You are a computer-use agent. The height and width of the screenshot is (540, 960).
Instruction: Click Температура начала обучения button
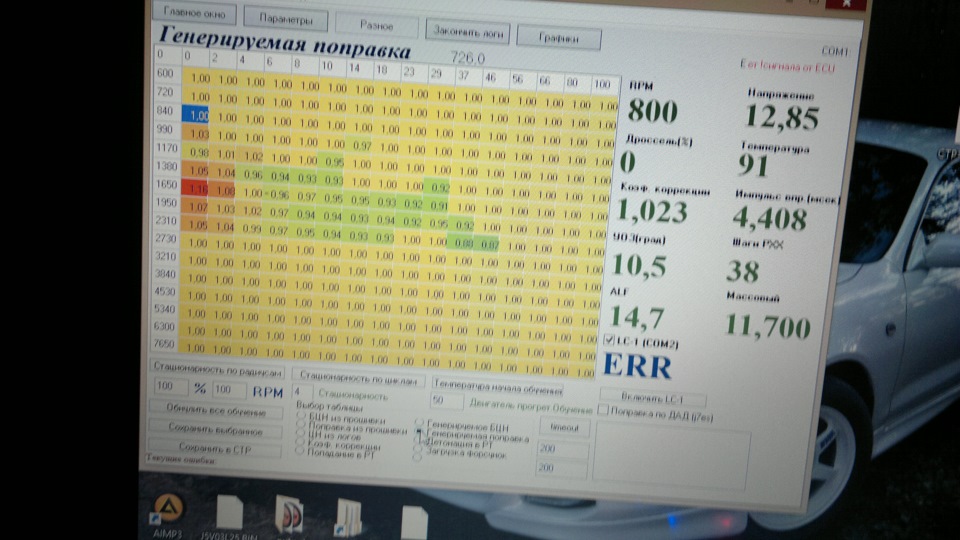(497, 386)
